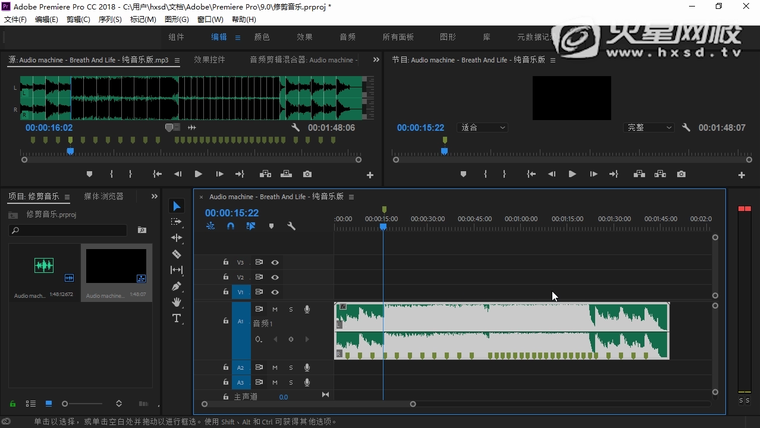
Task: Open playback resolution dropdown in Program monitor
Action: (650, 128)
